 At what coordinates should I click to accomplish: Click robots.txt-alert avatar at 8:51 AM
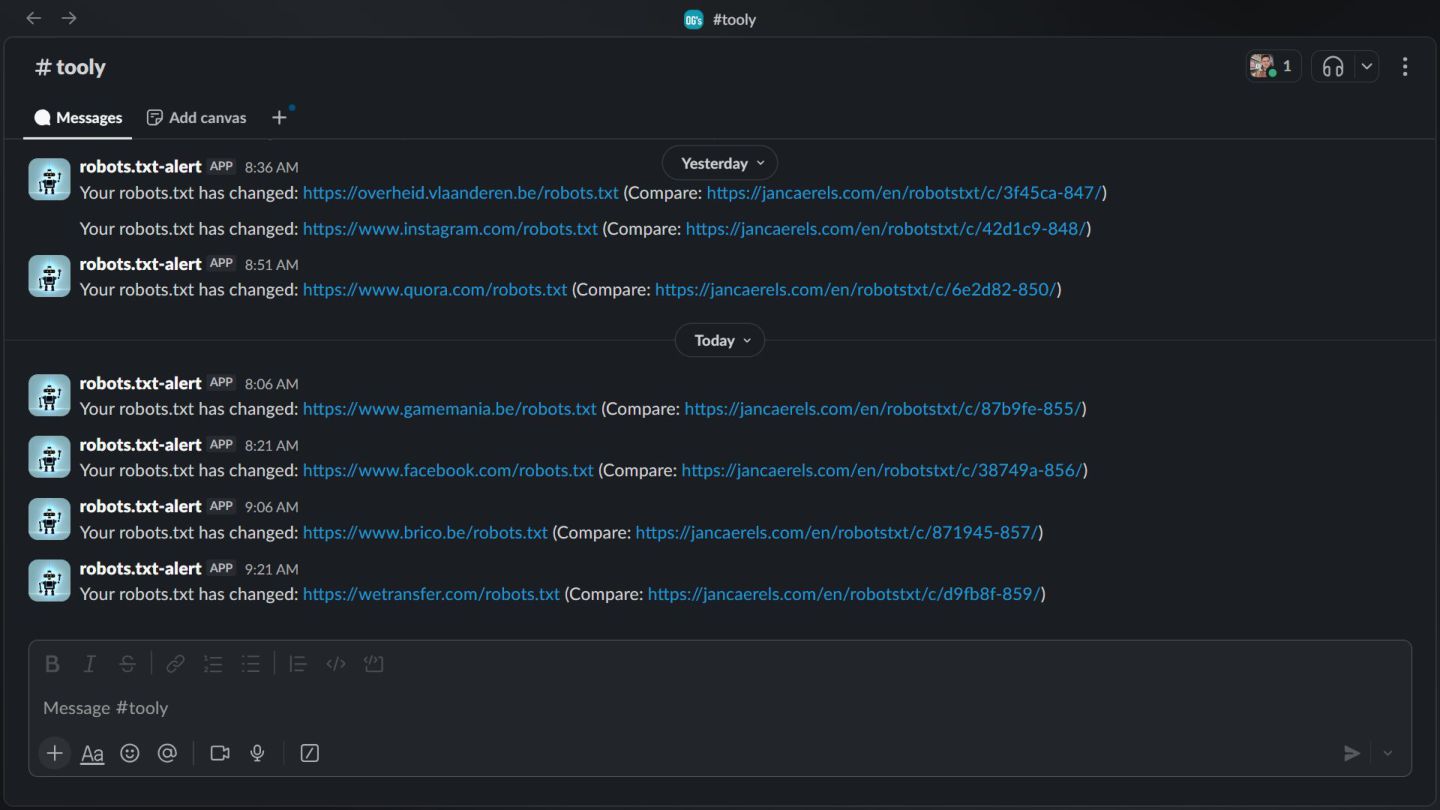[x=49, y=276]
